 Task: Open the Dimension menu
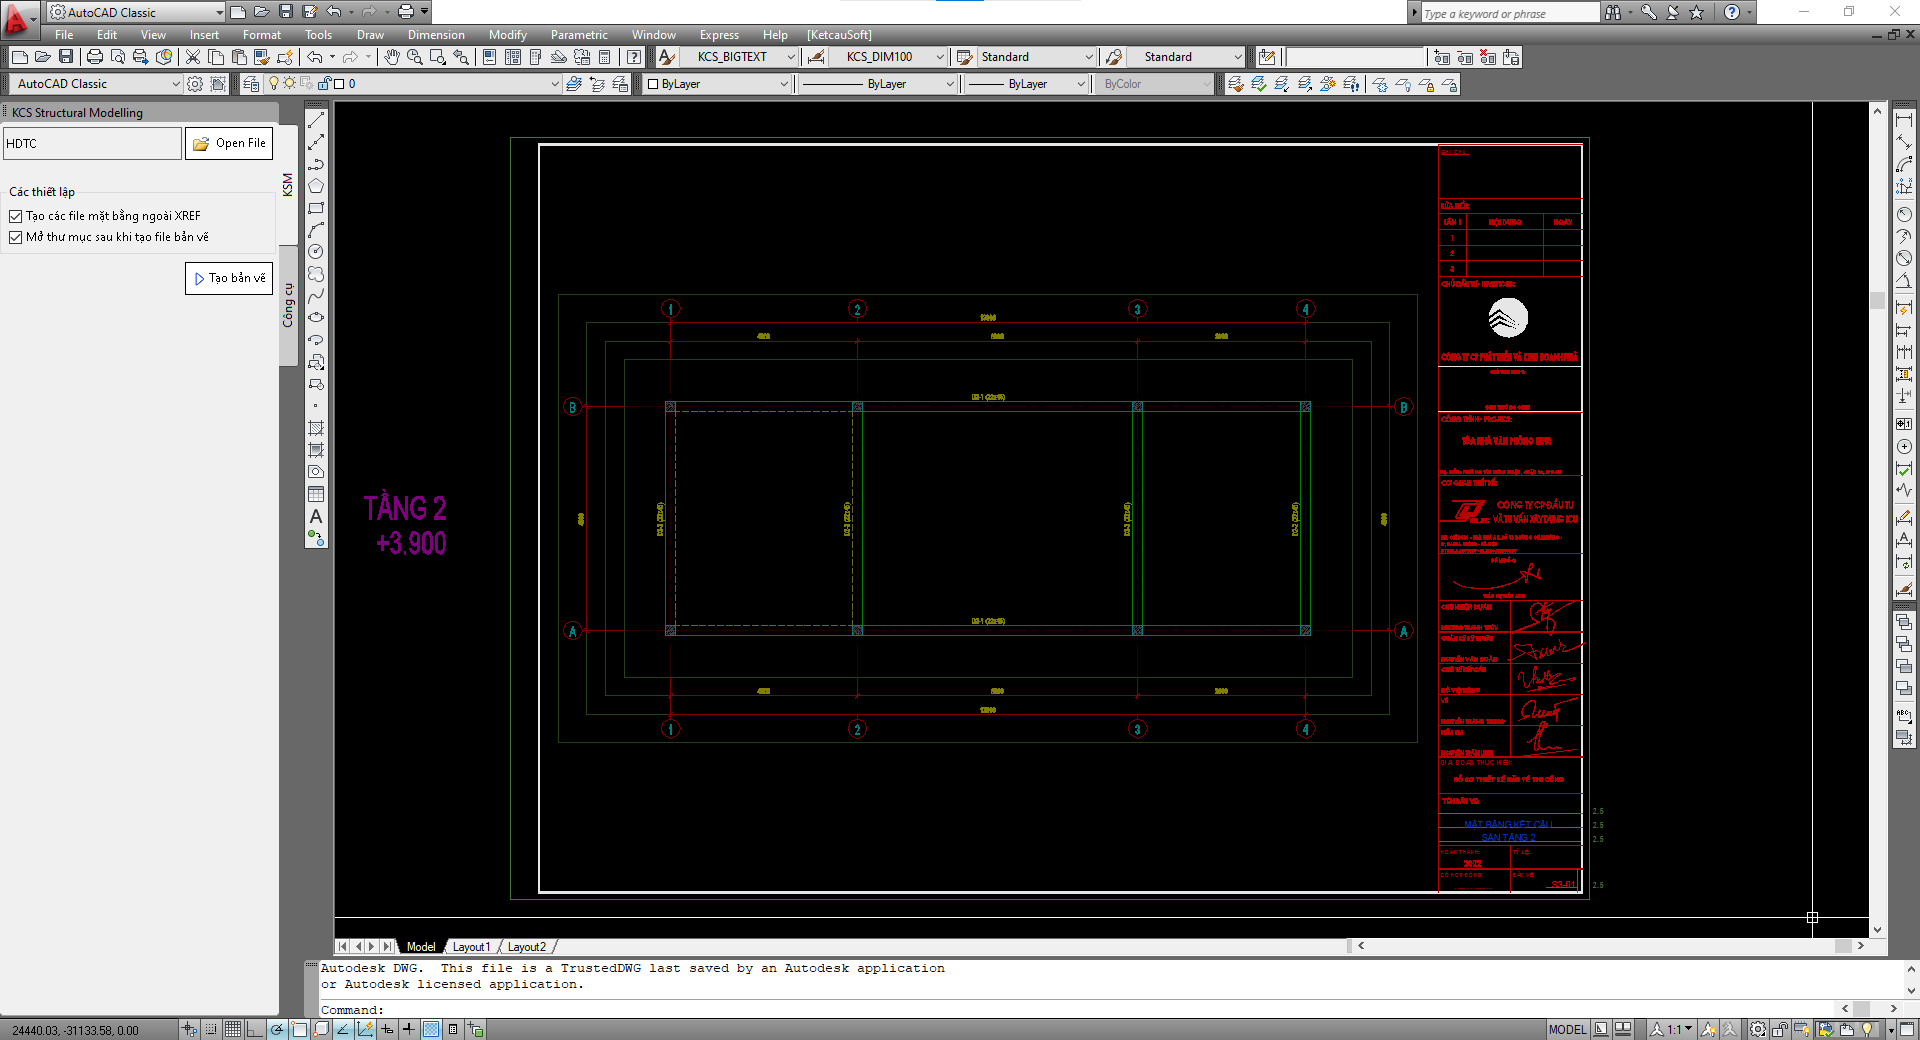[436, 35]
